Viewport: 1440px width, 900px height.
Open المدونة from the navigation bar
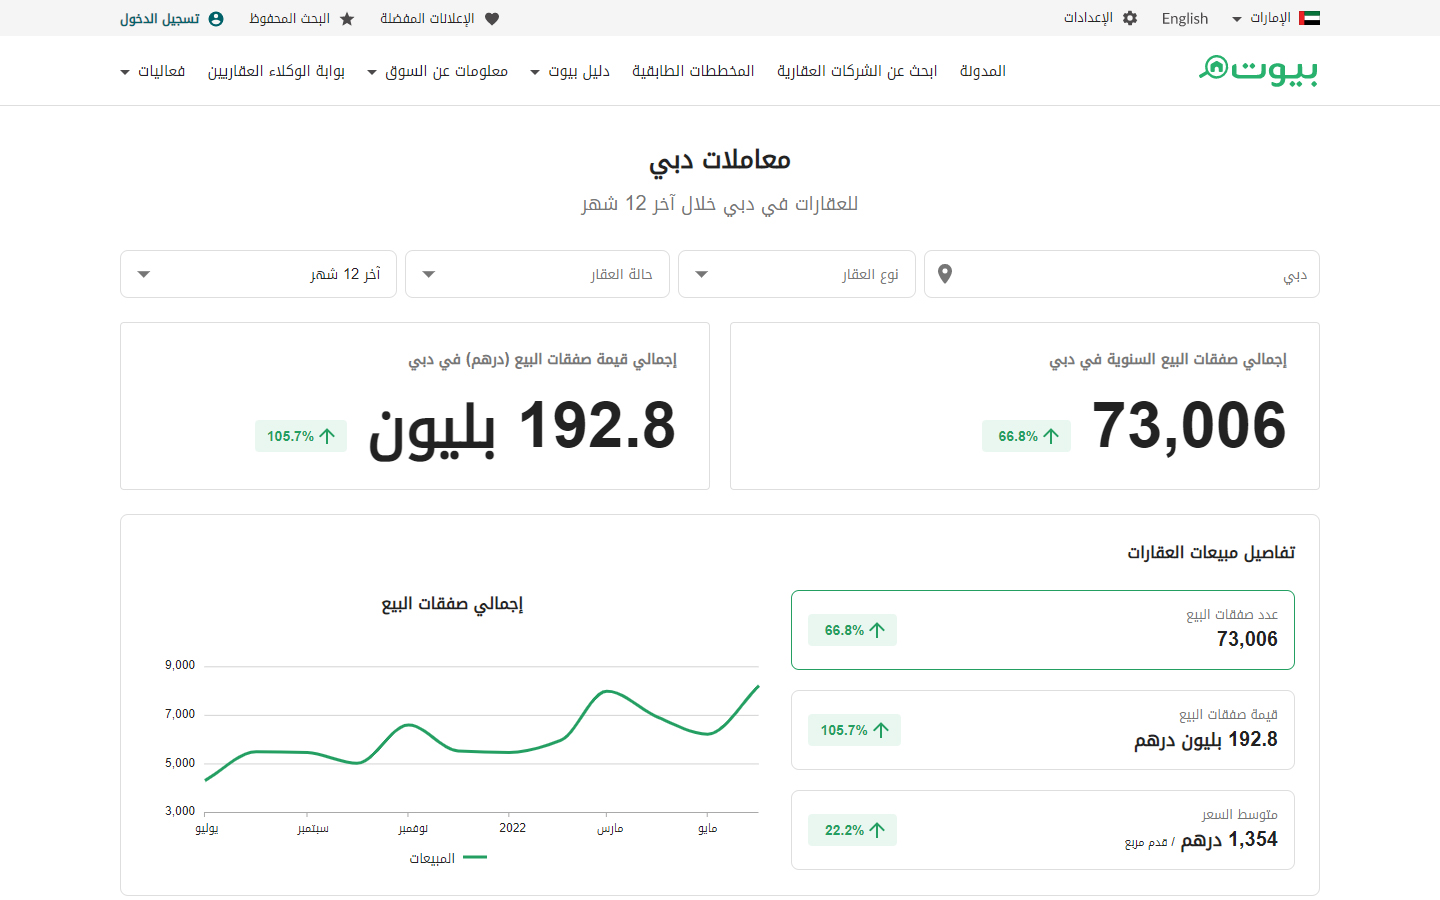pos(983,71)
